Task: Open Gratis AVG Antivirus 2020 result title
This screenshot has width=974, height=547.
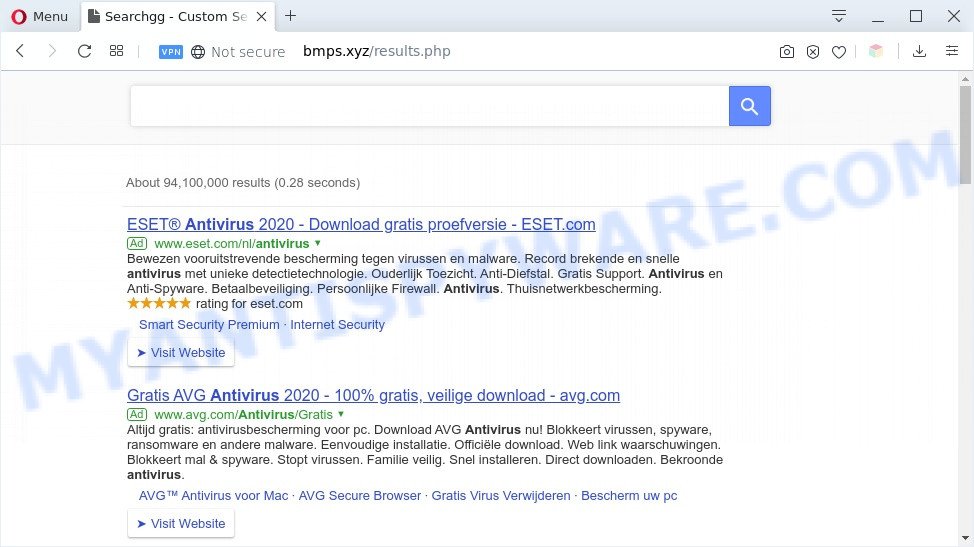Action: click(373, 396)
